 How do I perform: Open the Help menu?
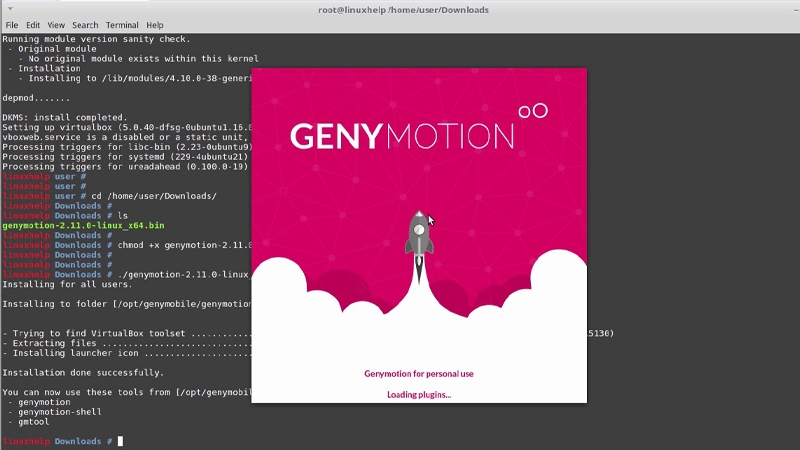click(x=155, y=25)
